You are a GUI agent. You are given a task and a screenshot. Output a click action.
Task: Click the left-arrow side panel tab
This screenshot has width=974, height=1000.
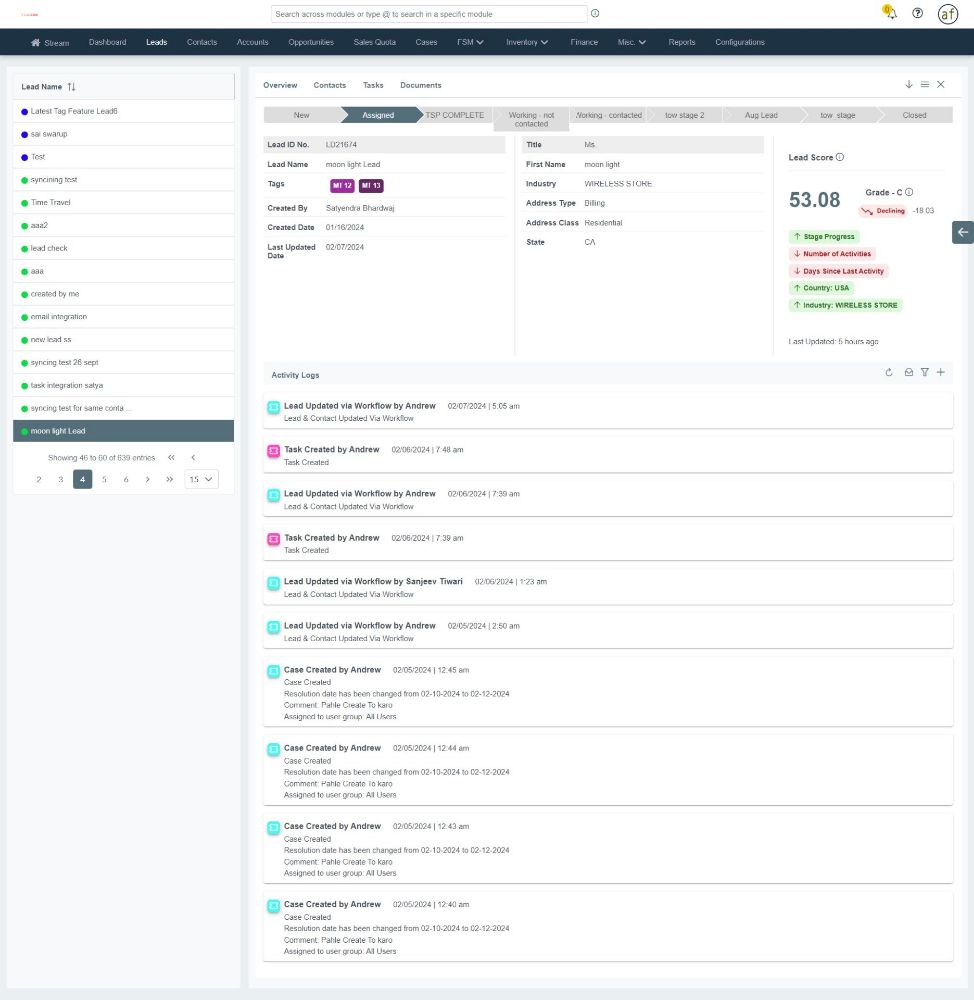pyautogui.click(x=962, y=232)
